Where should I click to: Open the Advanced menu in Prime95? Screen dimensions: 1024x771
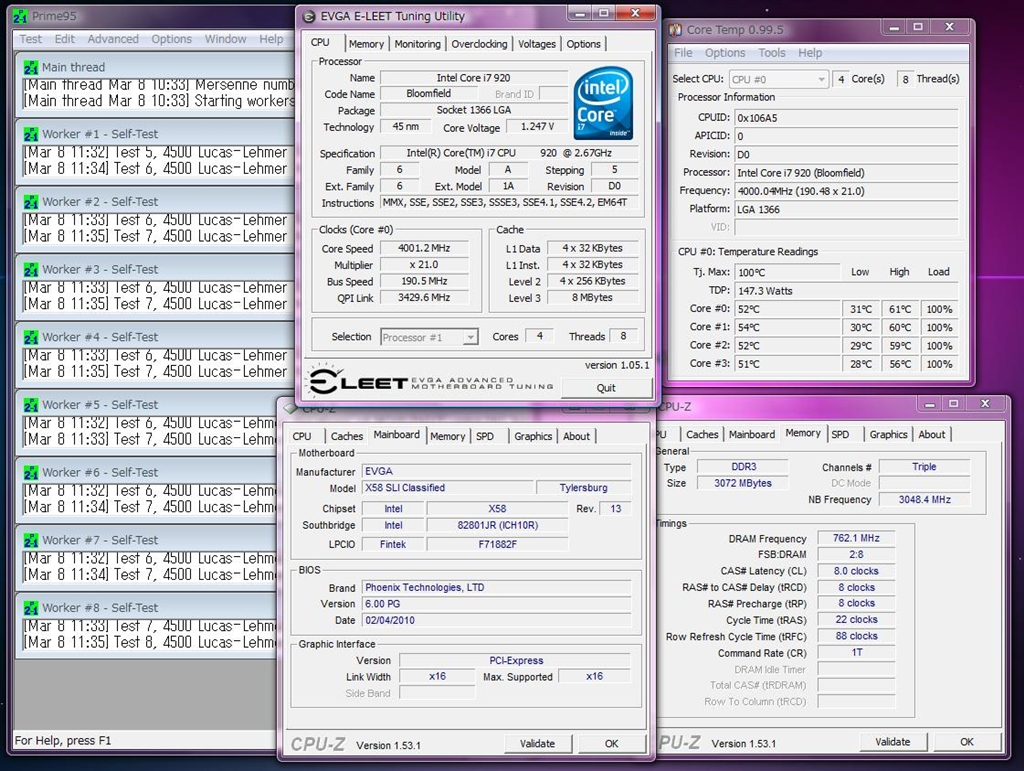click(113, 39)
